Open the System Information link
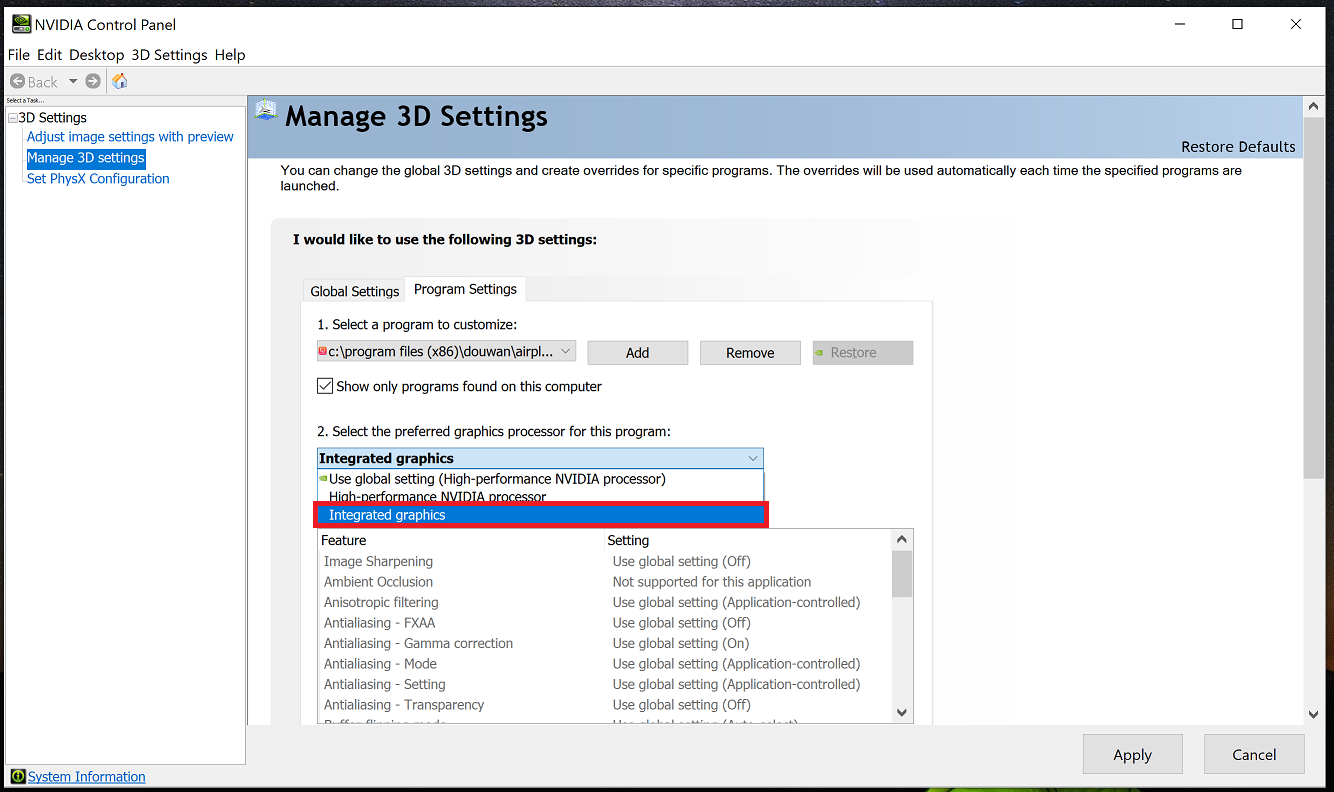 coord(86,776)
